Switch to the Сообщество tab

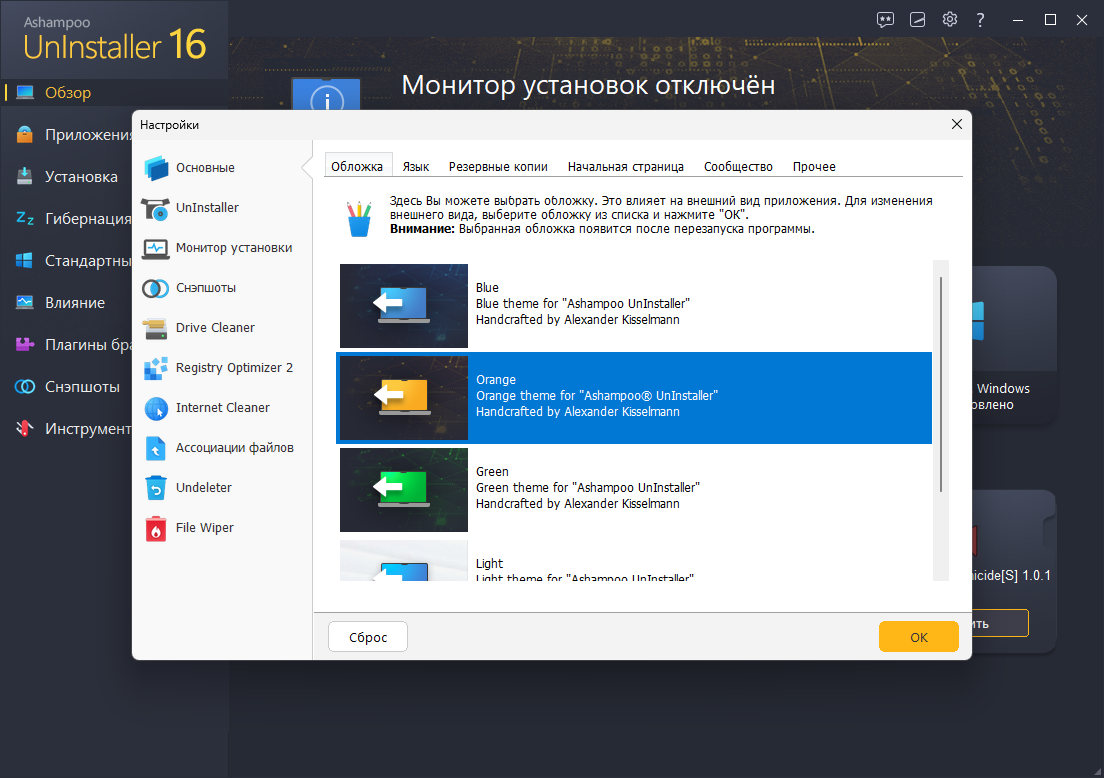739,166
